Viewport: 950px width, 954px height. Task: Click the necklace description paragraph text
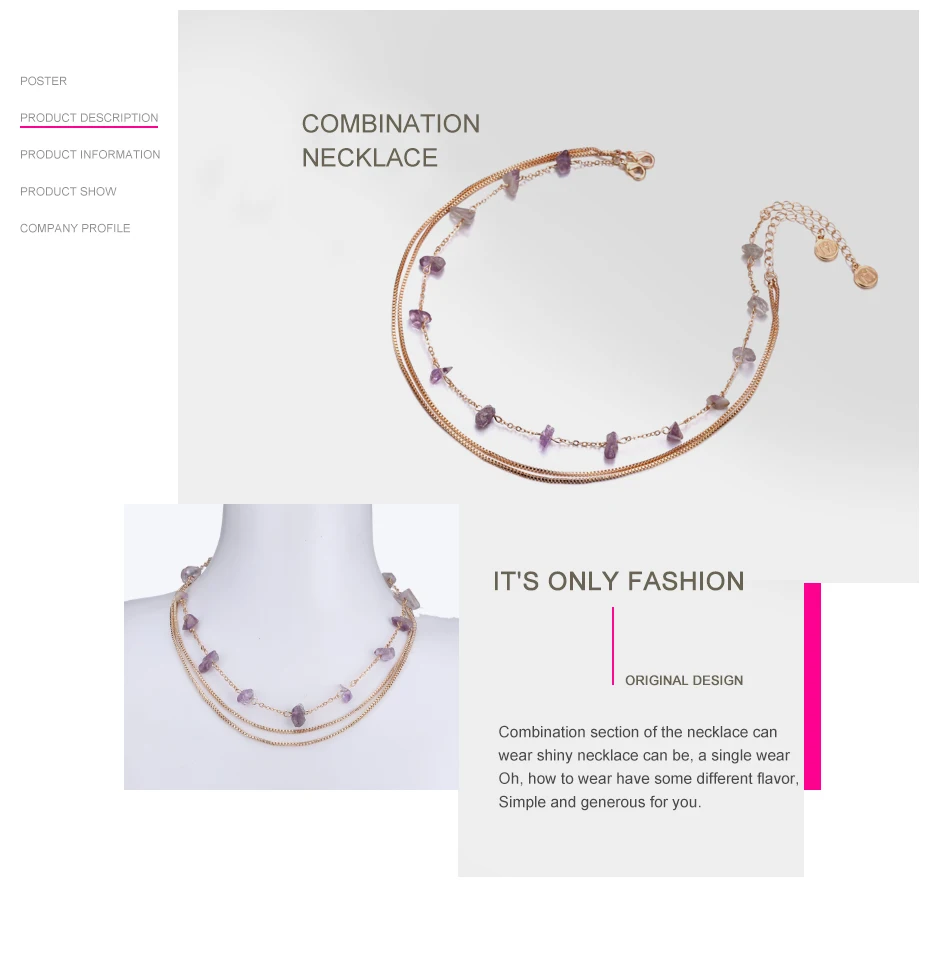pos(648,767)
